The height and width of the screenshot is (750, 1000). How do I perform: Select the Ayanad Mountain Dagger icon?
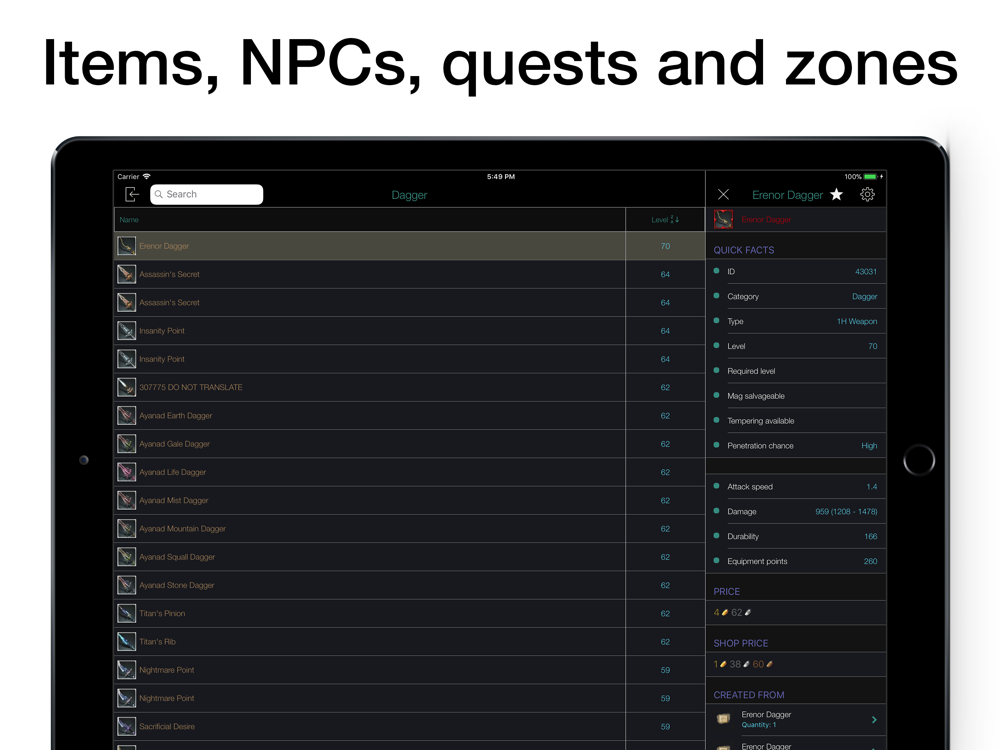(x=126, y=529)
